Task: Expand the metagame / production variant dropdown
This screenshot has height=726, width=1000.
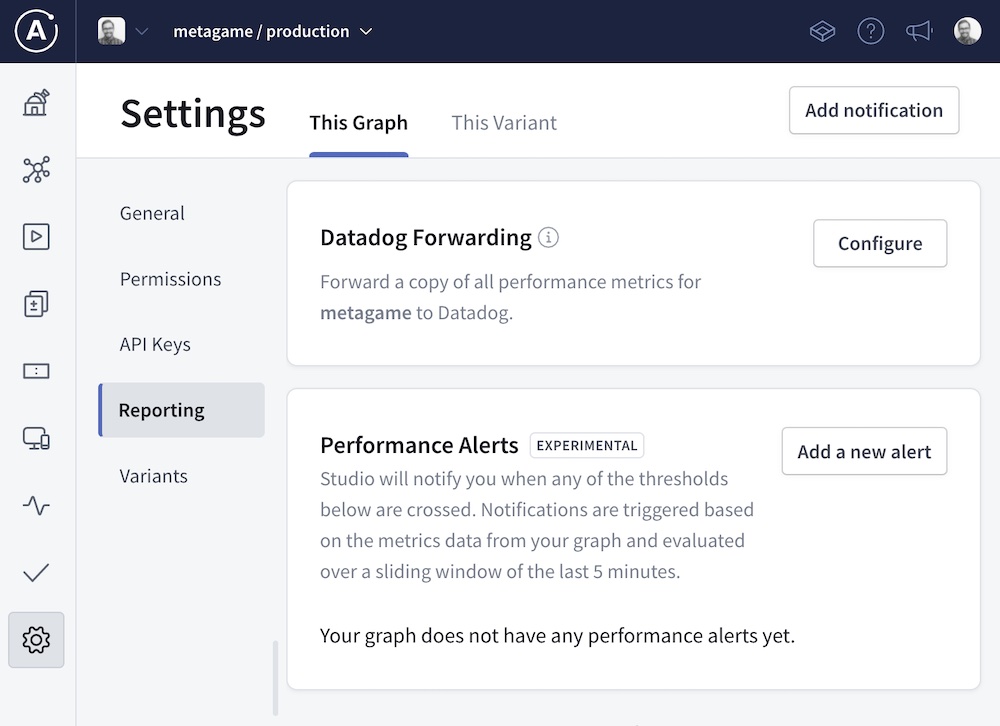Action: 272,31
